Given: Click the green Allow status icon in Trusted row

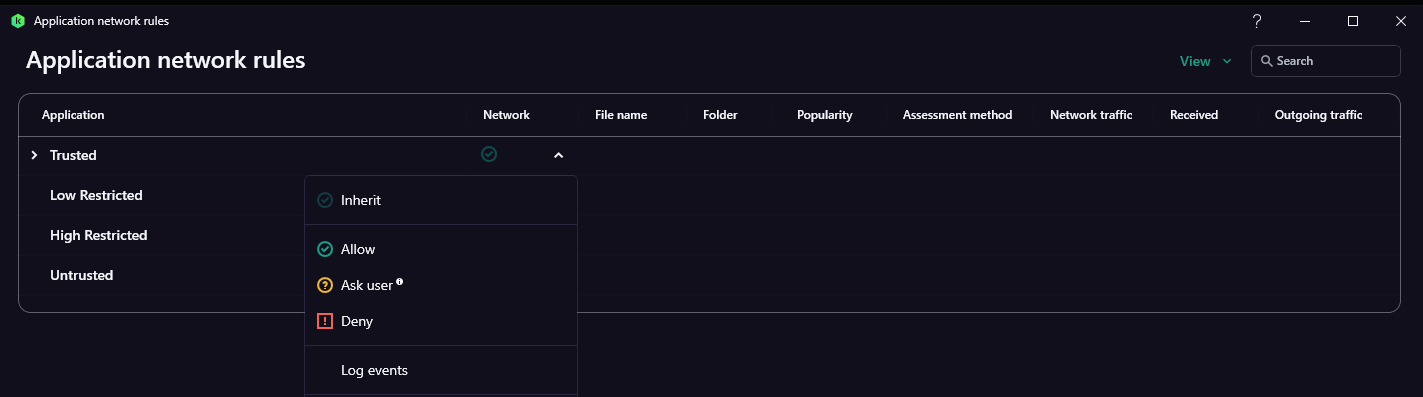Looking at the screenshot, I should [489, 154].
